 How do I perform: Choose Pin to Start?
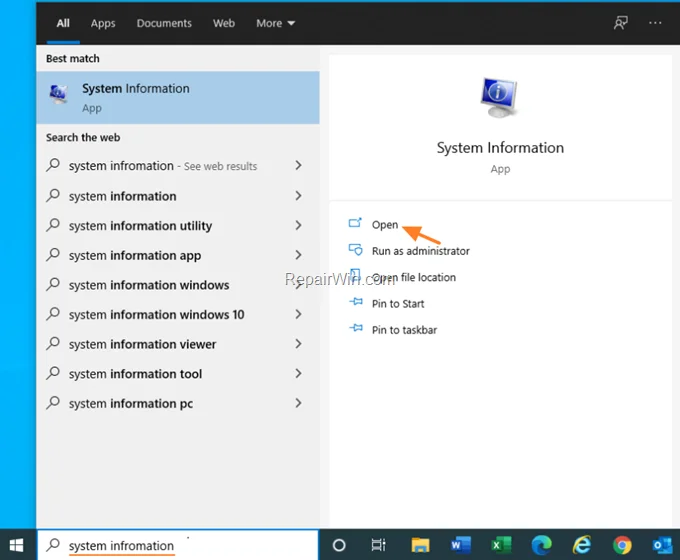(398, 304)
